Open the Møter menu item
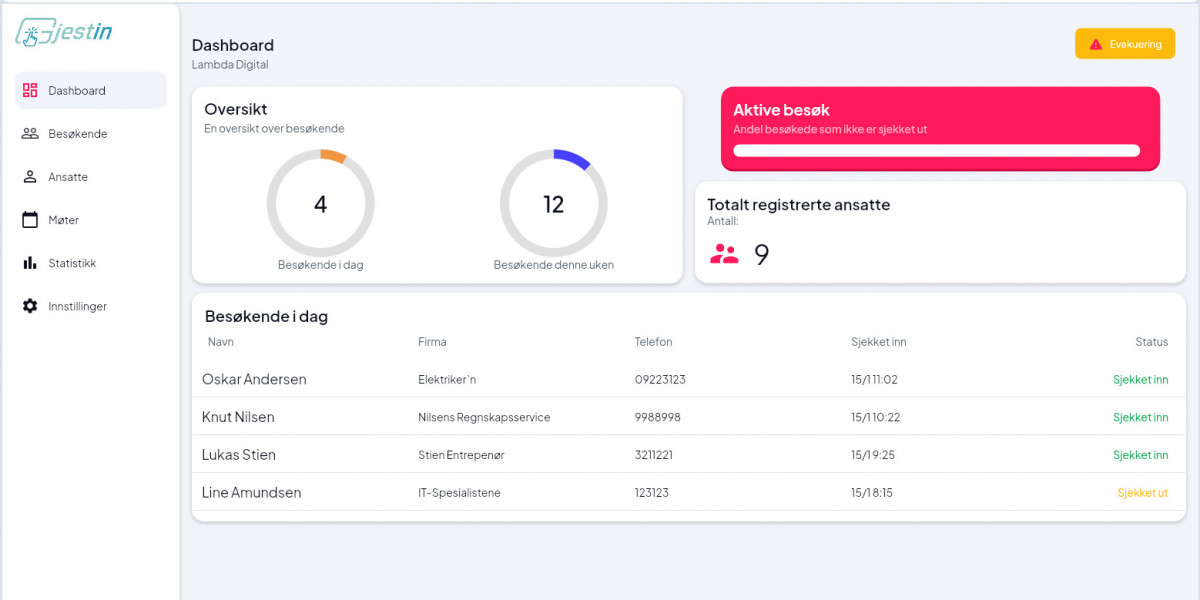Viewport: 1200px width, 600px height. (64, 220)
